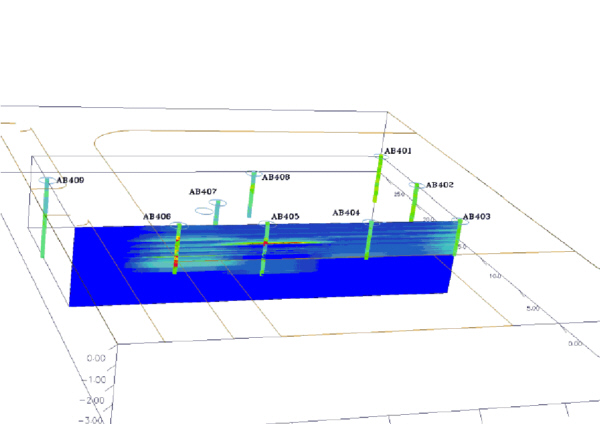This screenshot has height=424, width=600.
Task: Click the red hotspot on borehole AB406
Action: click(177, 261)
